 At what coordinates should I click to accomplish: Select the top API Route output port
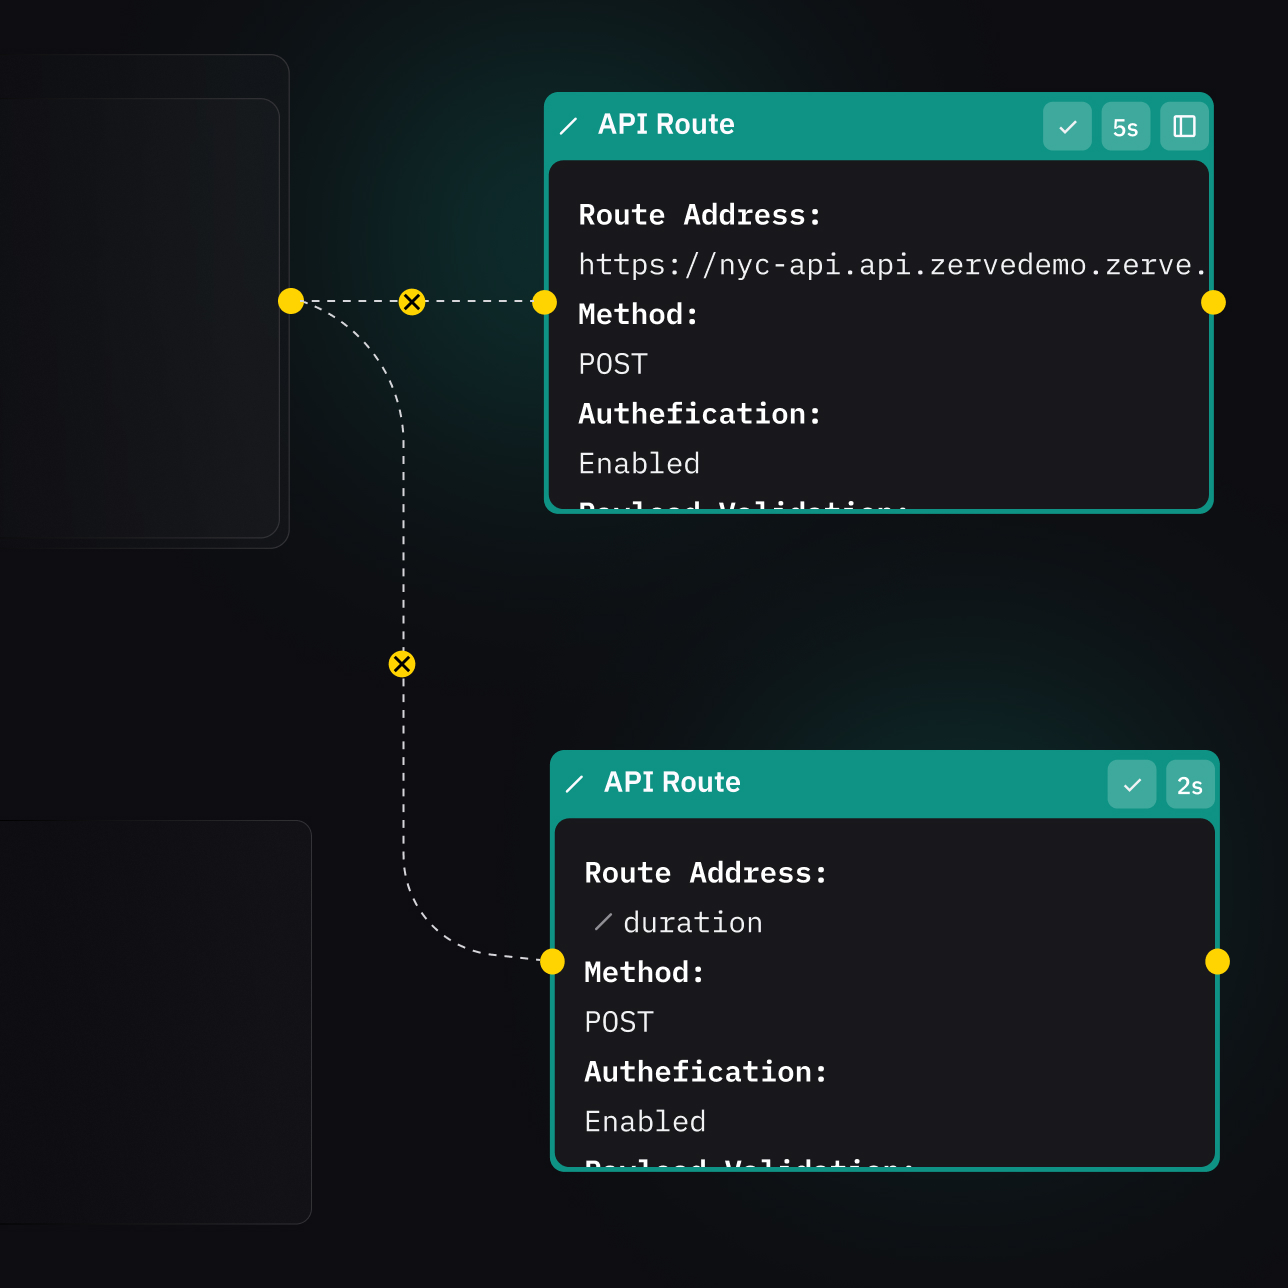(1213, 302)
